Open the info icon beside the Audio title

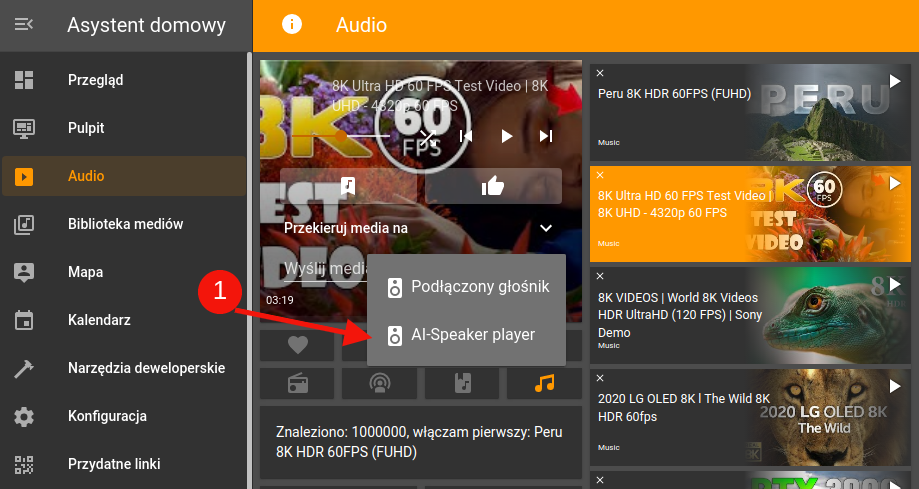(x=292, y=25)
